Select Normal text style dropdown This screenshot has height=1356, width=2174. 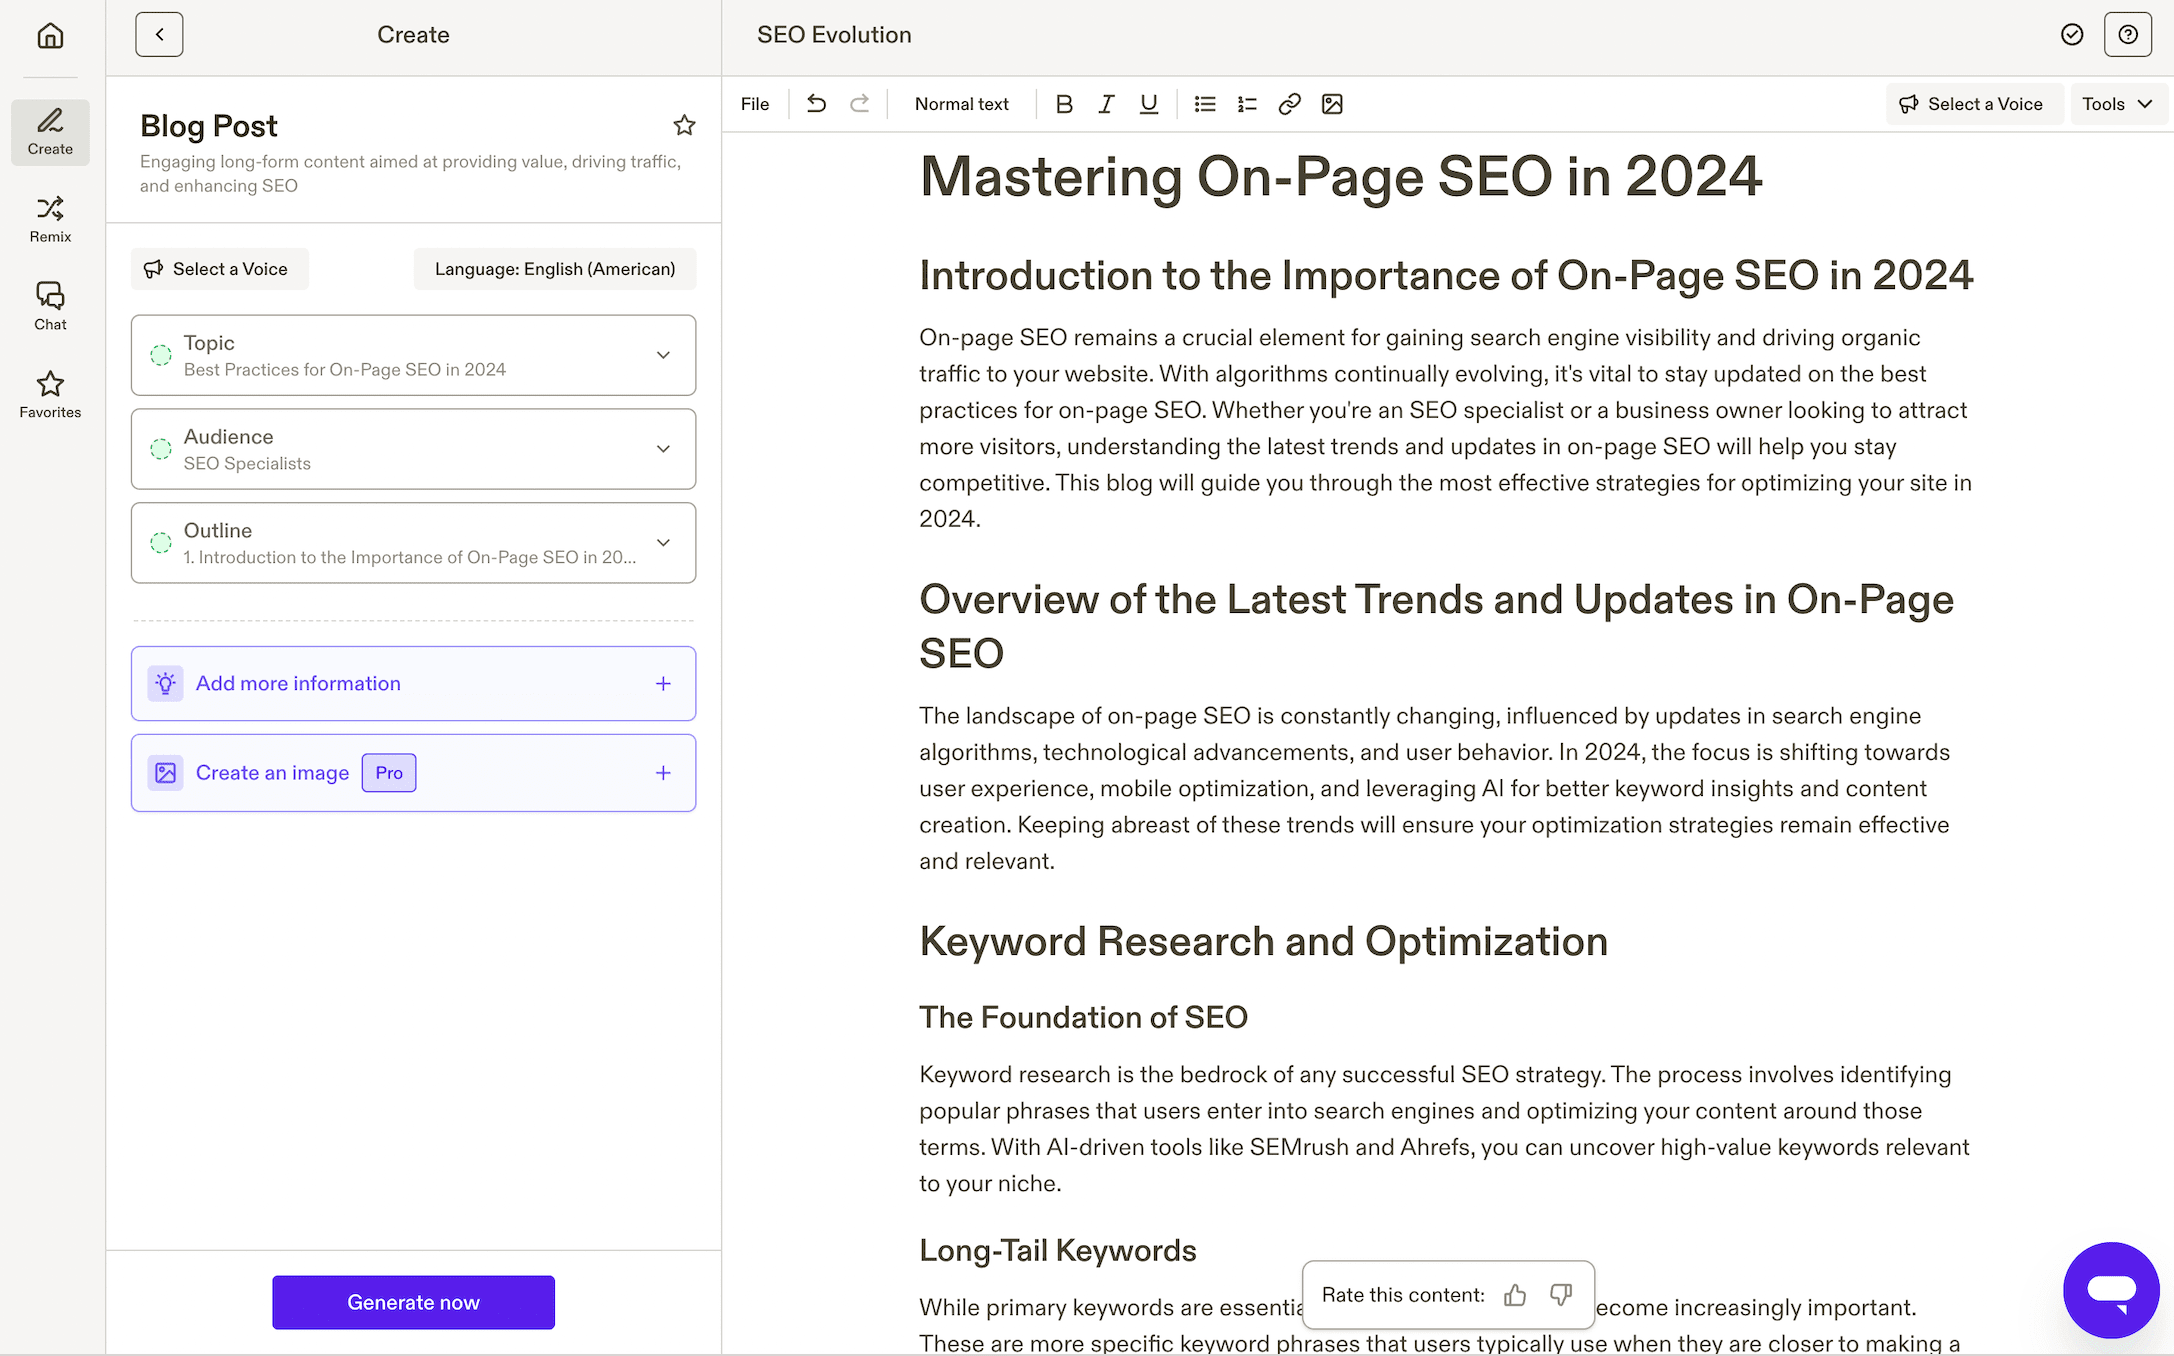tap(960, 103)
